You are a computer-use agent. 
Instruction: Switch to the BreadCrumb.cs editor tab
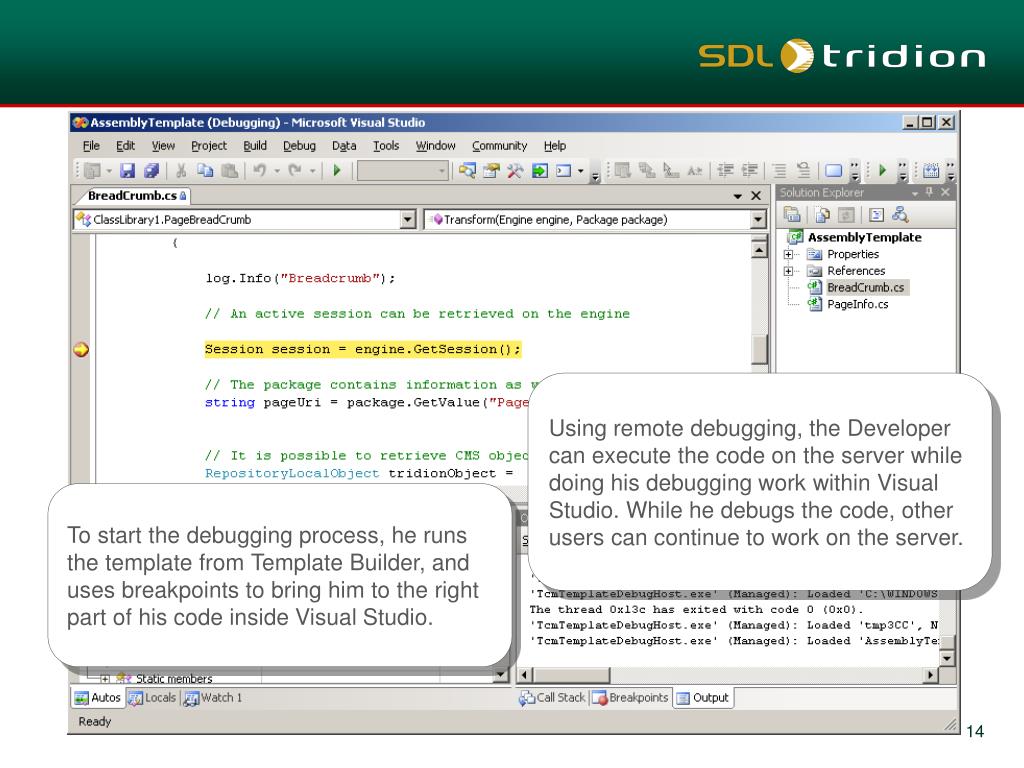133,195
